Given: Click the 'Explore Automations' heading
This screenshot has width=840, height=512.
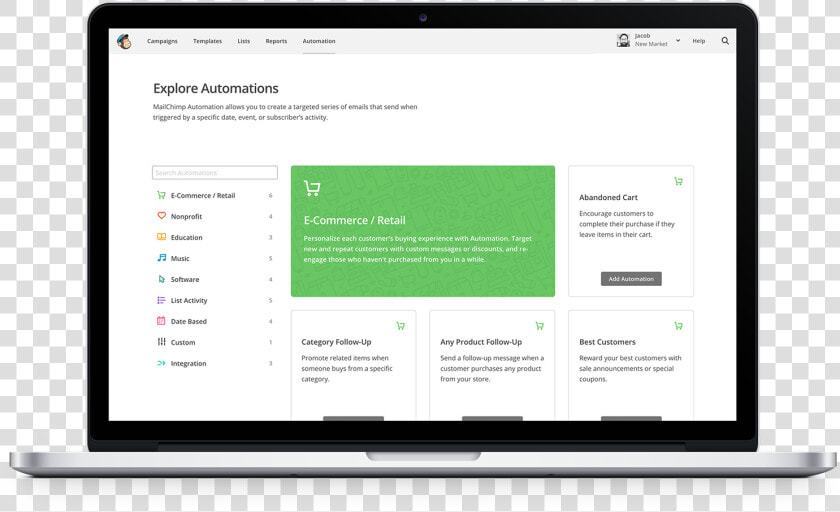Looking at the screenshot, I should pyautogui.click(x=216, y=88).
